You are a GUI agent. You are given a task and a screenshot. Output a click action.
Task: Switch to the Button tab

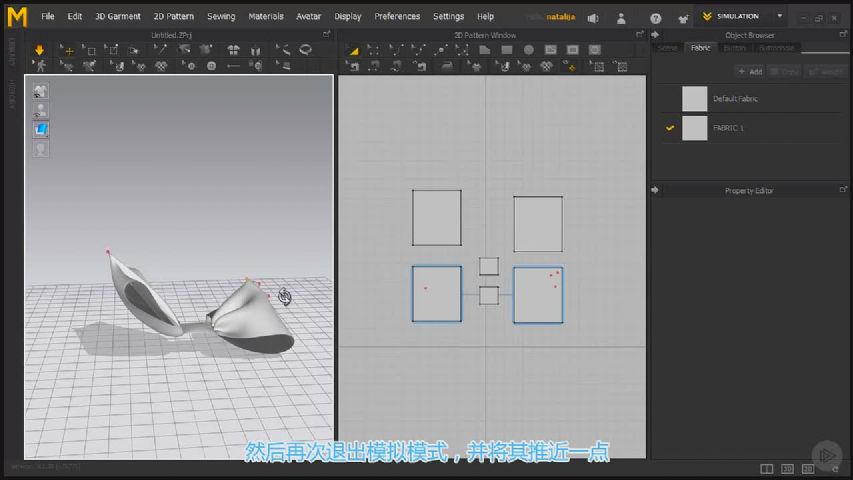tap(734, 48)
